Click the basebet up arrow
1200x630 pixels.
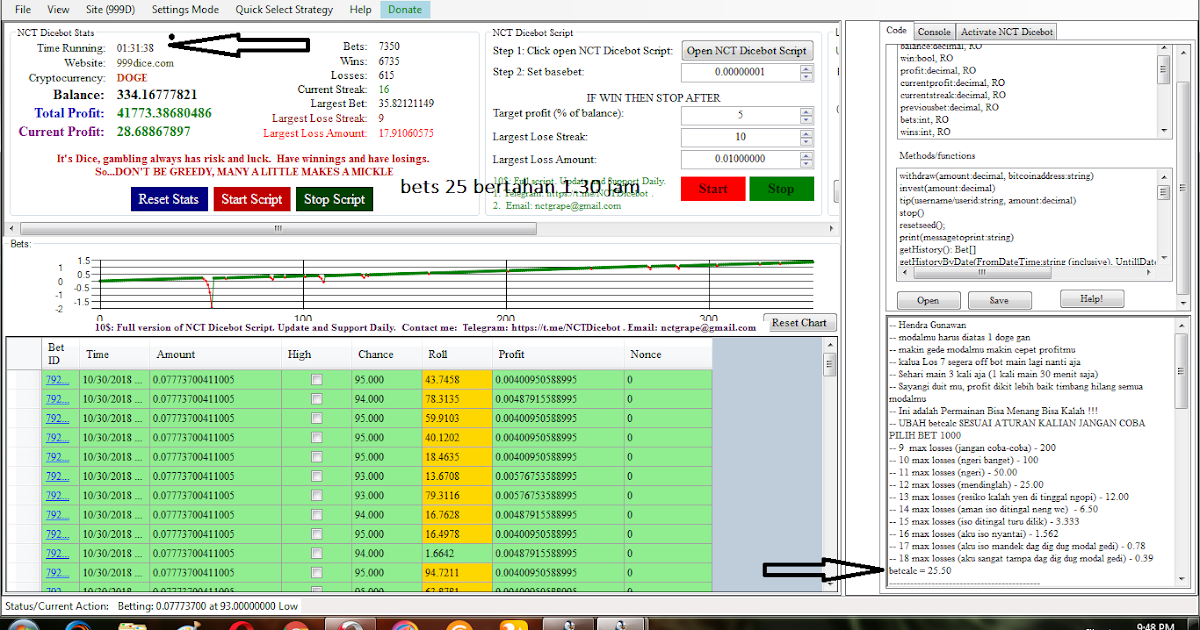(806, 70)
